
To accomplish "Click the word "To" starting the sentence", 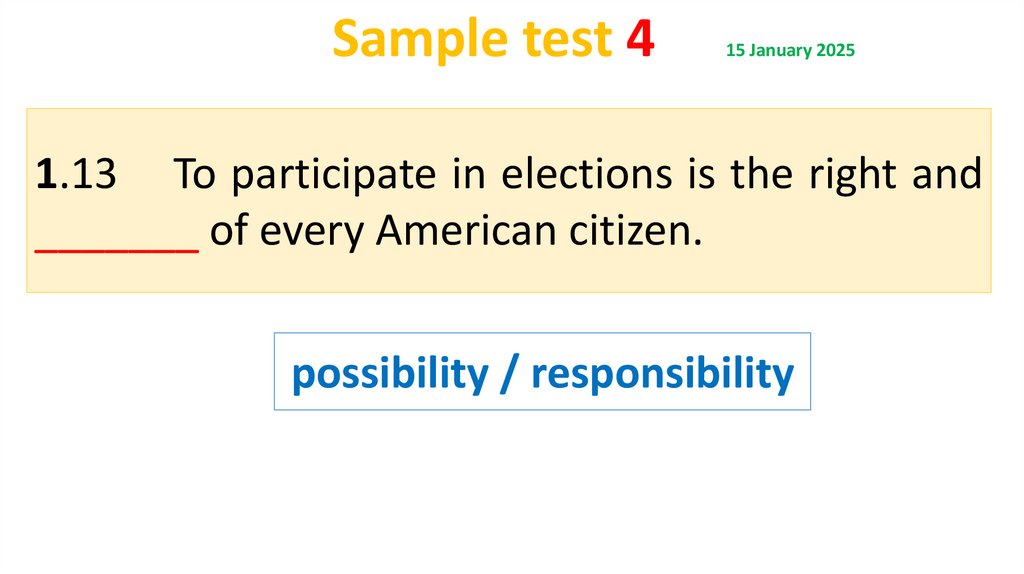I will coord(195,175).
